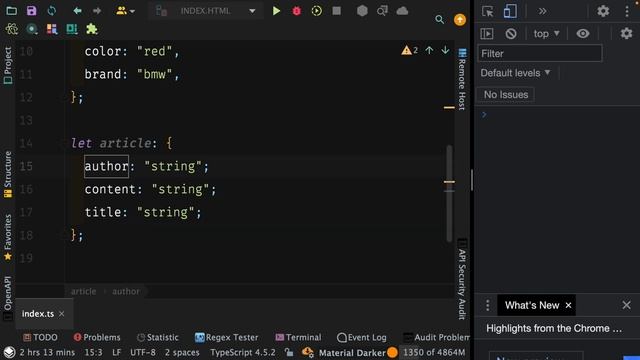Open the Remote Host side panel
This screenshot has height=360, width=640.
(x=462, y=80)
